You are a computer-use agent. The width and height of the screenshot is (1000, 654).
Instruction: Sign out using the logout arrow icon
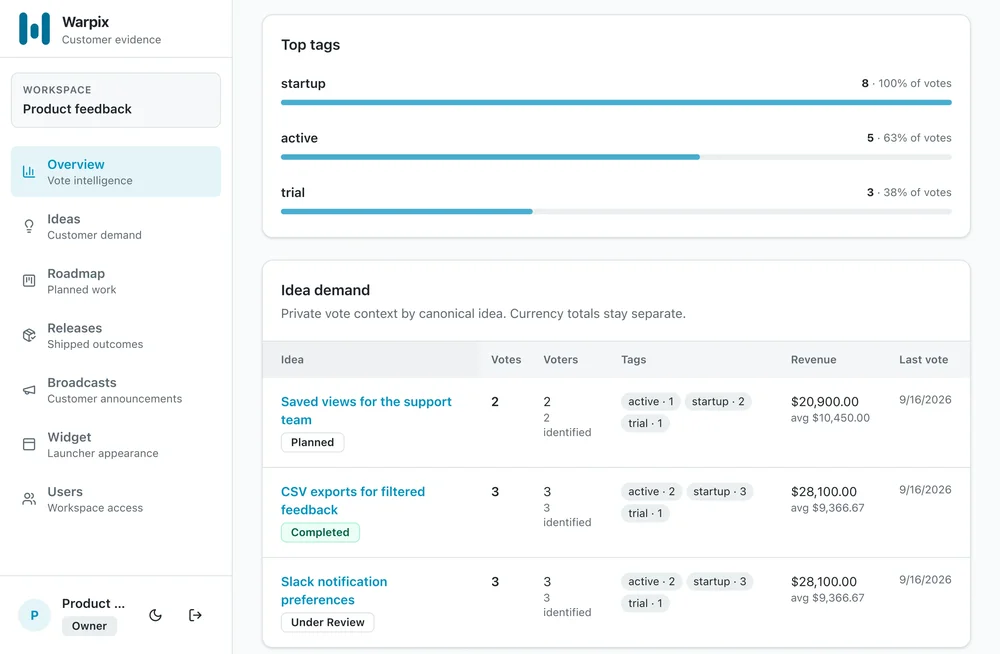[195, 615]
